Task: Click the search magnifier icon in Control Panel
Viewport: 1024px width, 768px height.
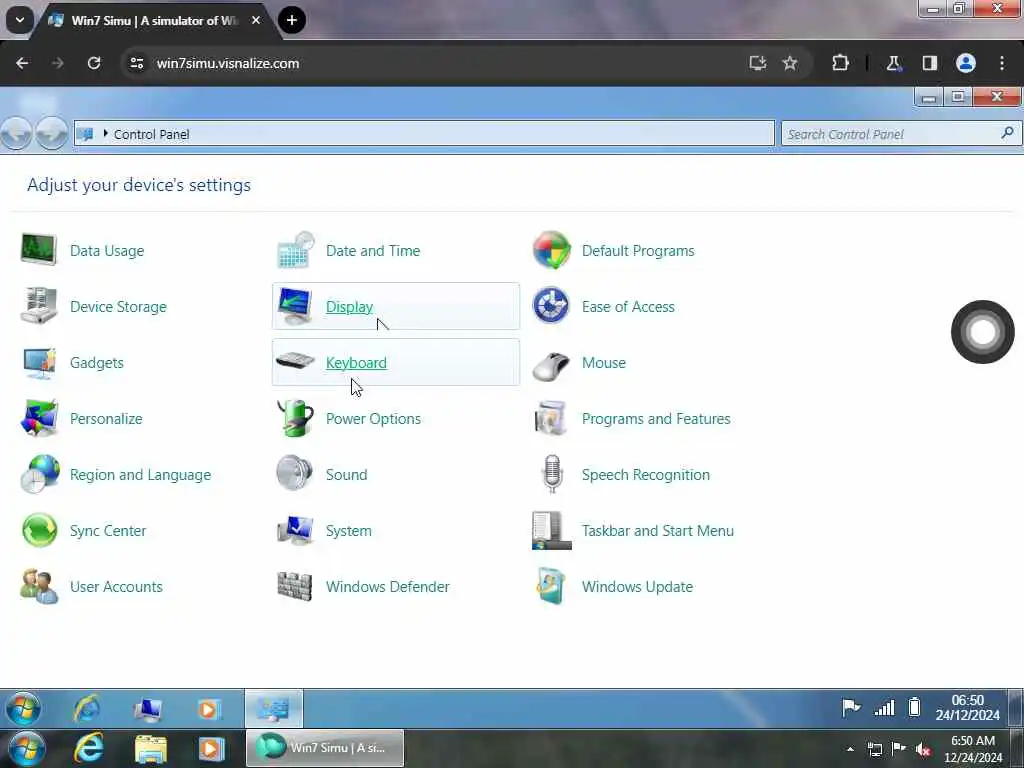Action: point(1007,133)
